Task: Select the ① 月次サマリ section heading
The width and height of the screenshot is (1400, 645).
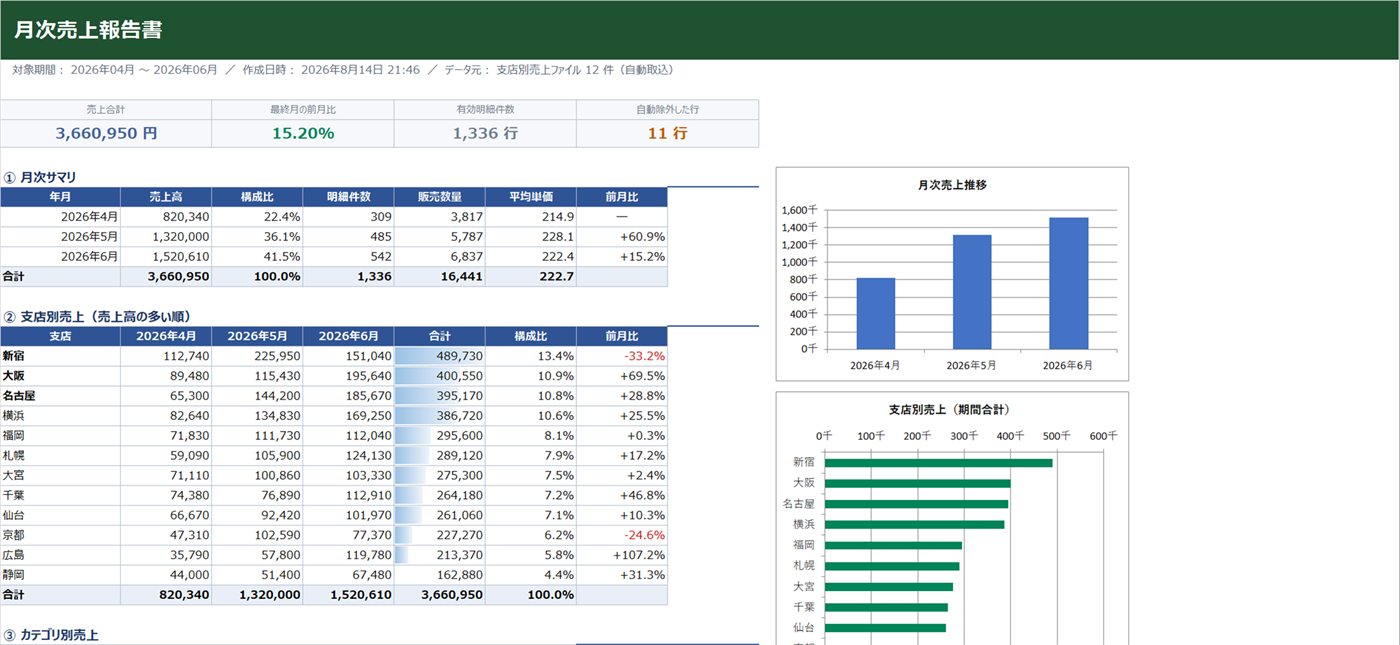Action: [40, 177]
